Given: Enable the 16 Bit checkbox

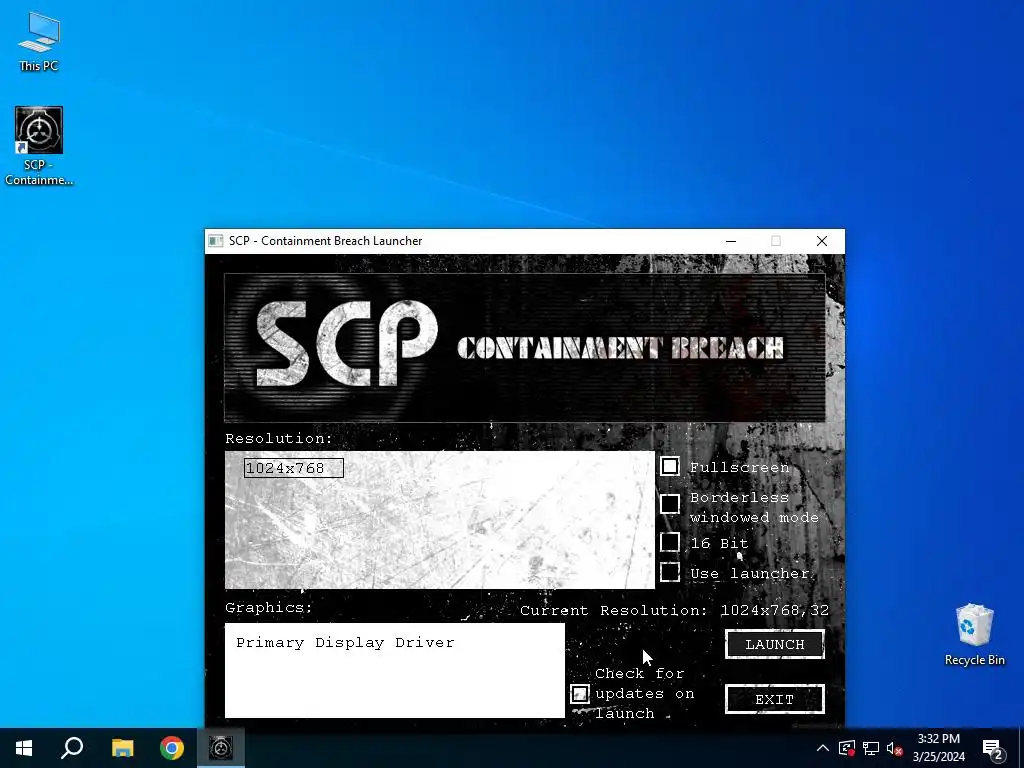Looking at the screenshot, I should [x=670, y=542].
